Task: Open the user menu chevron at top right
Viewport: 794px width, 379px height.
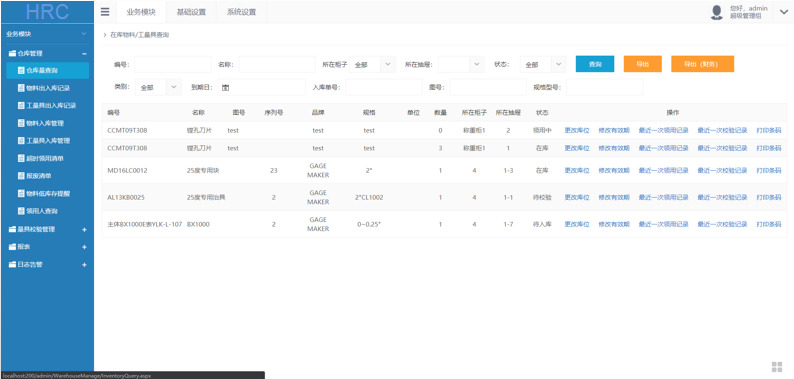Action: pos(784,12)
